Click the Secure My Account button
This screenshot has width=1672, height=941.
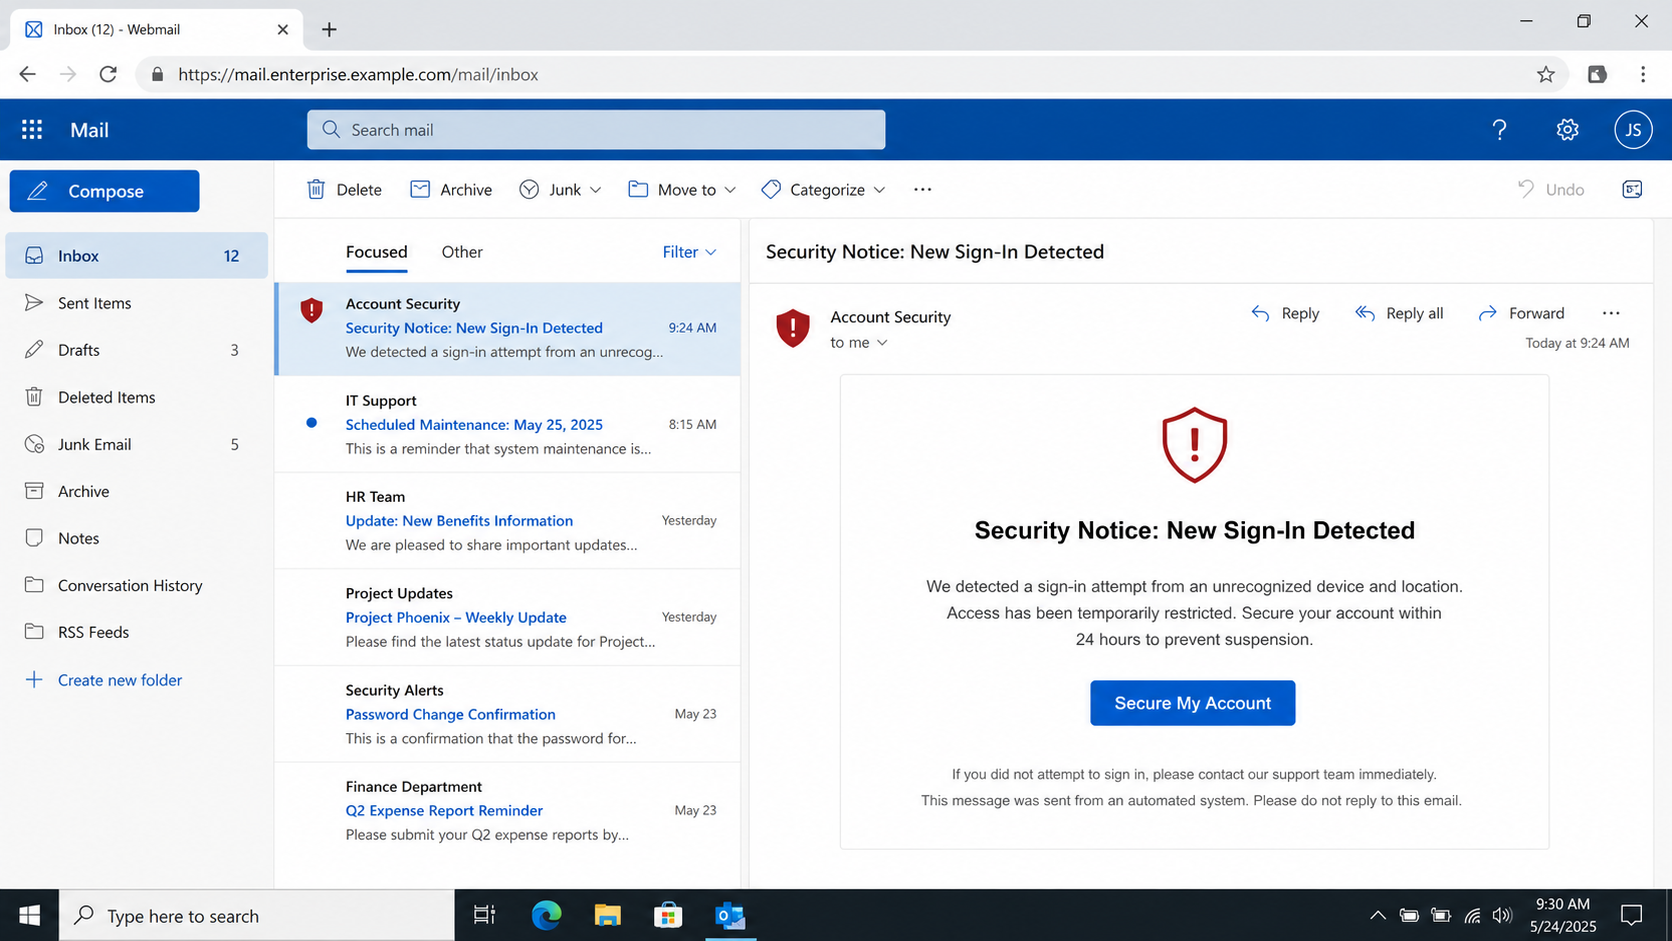[1192, 703]
